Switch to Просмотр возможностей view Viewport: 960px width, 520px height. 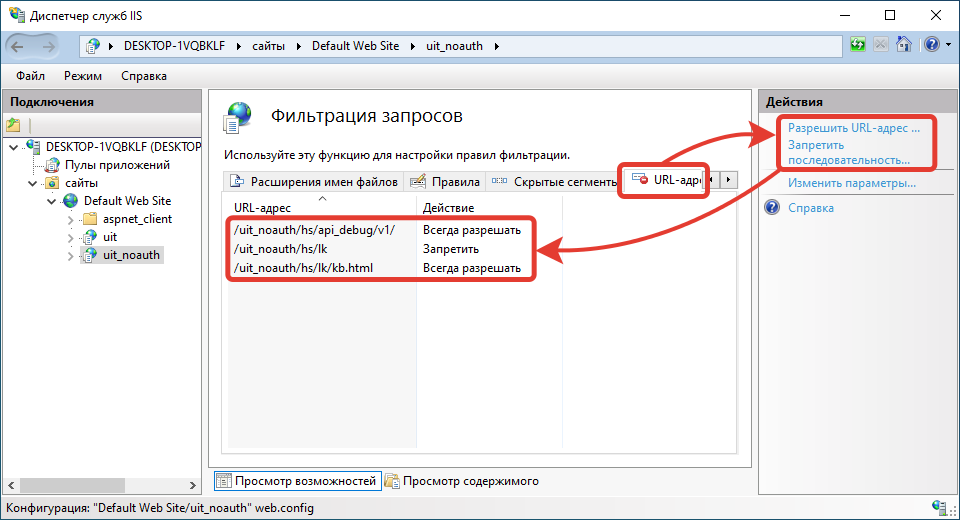click(x=298, y=481)
